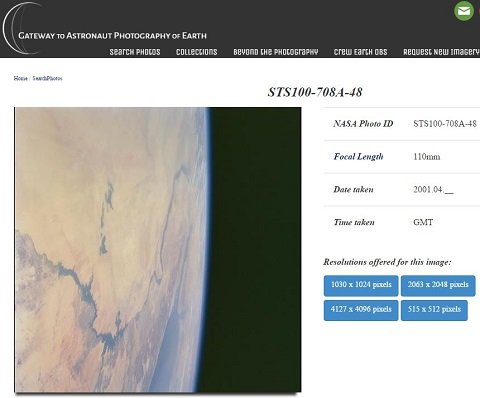Open the Request New Imagery menu
480x398 pixels.
pyautogui.click(x=441, y=52)
